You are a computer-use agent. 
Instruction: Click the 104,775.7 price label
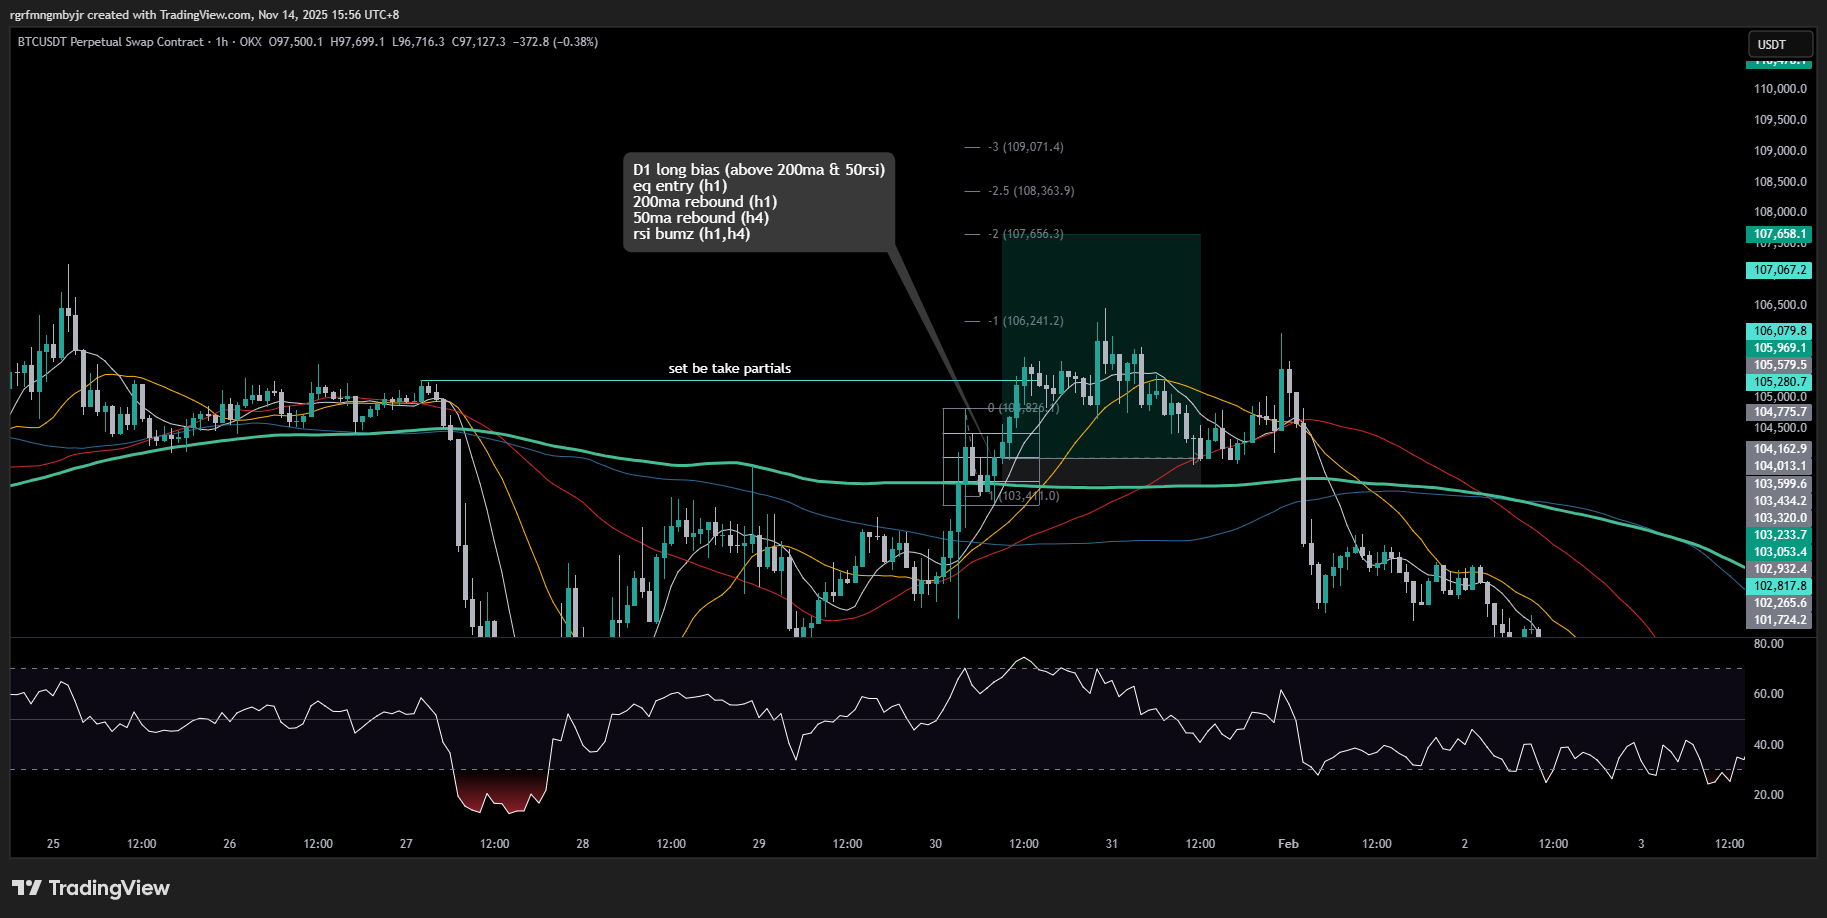point(1779,412)
